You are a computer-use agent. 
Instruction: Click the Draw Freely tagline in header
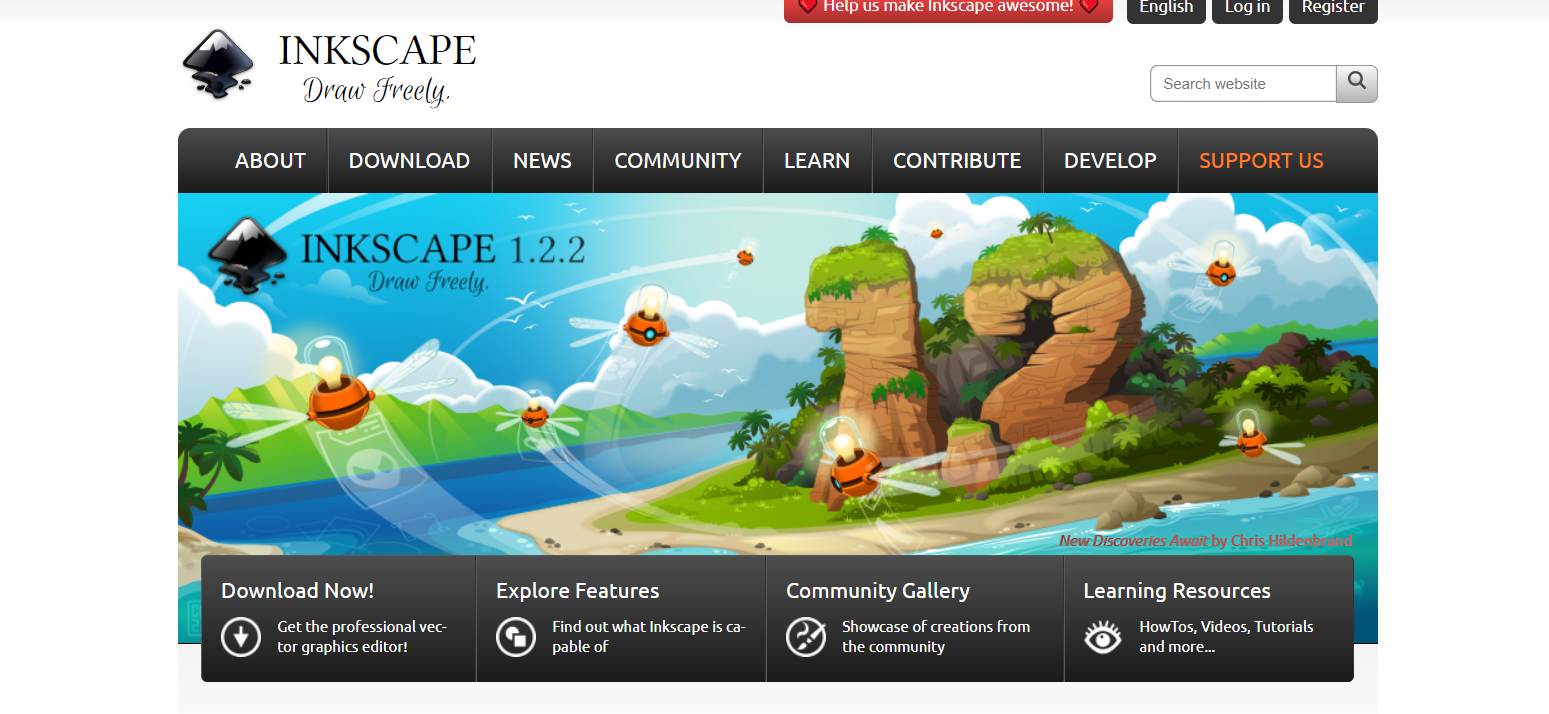click(x=377, y=91)
